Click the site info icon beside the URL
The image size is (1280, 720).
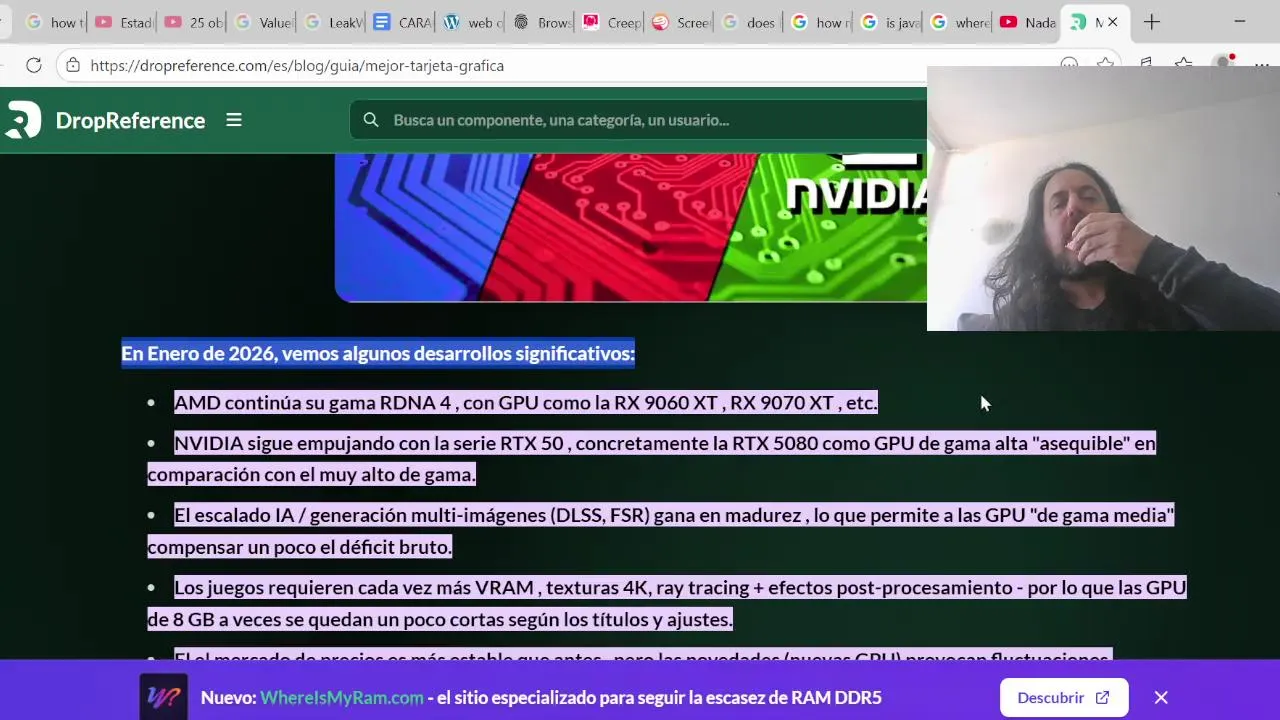[x=72, y=65]
